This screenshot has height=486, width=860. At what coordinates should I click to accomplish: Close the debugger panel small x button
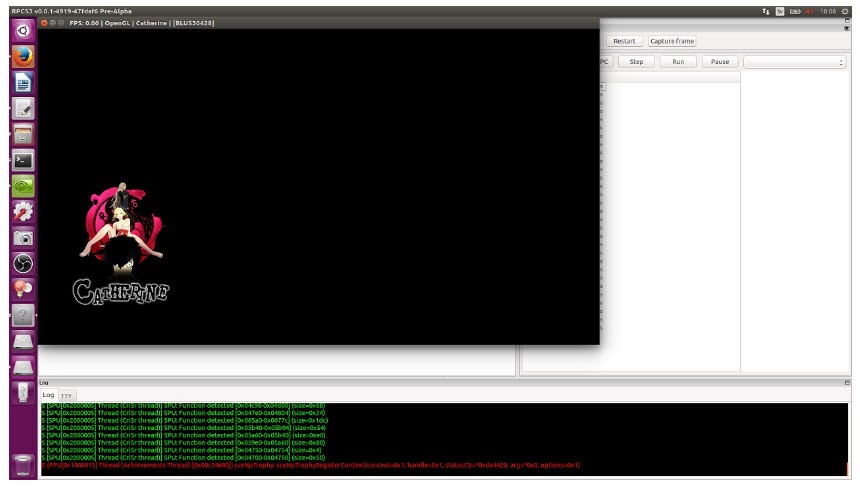[x=847, y=28]
